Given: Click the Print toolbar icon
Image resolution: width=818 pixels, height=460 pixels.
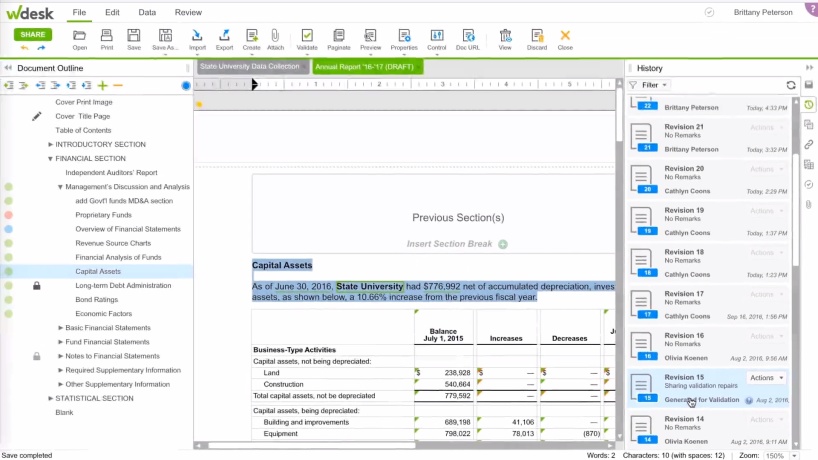Looking at the screenshot, I should tap(106, 40).
